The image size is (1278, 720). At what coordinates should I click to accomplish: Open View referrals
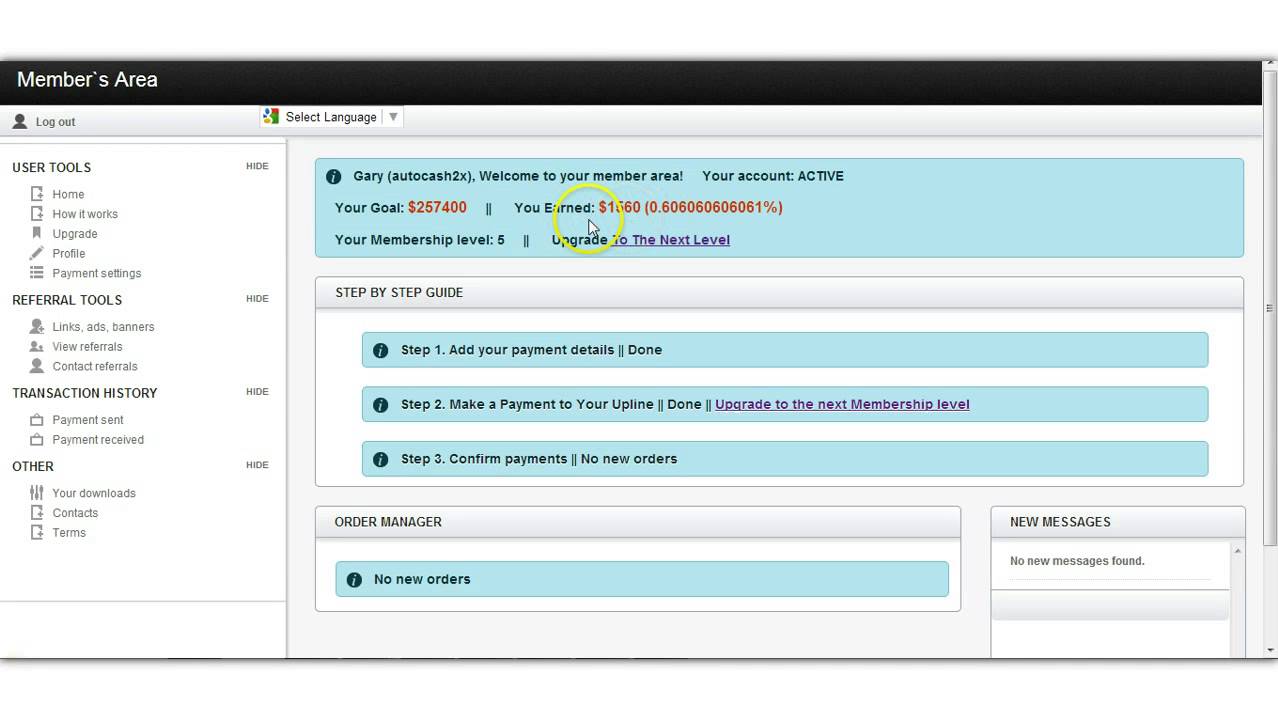click(87, 346)
